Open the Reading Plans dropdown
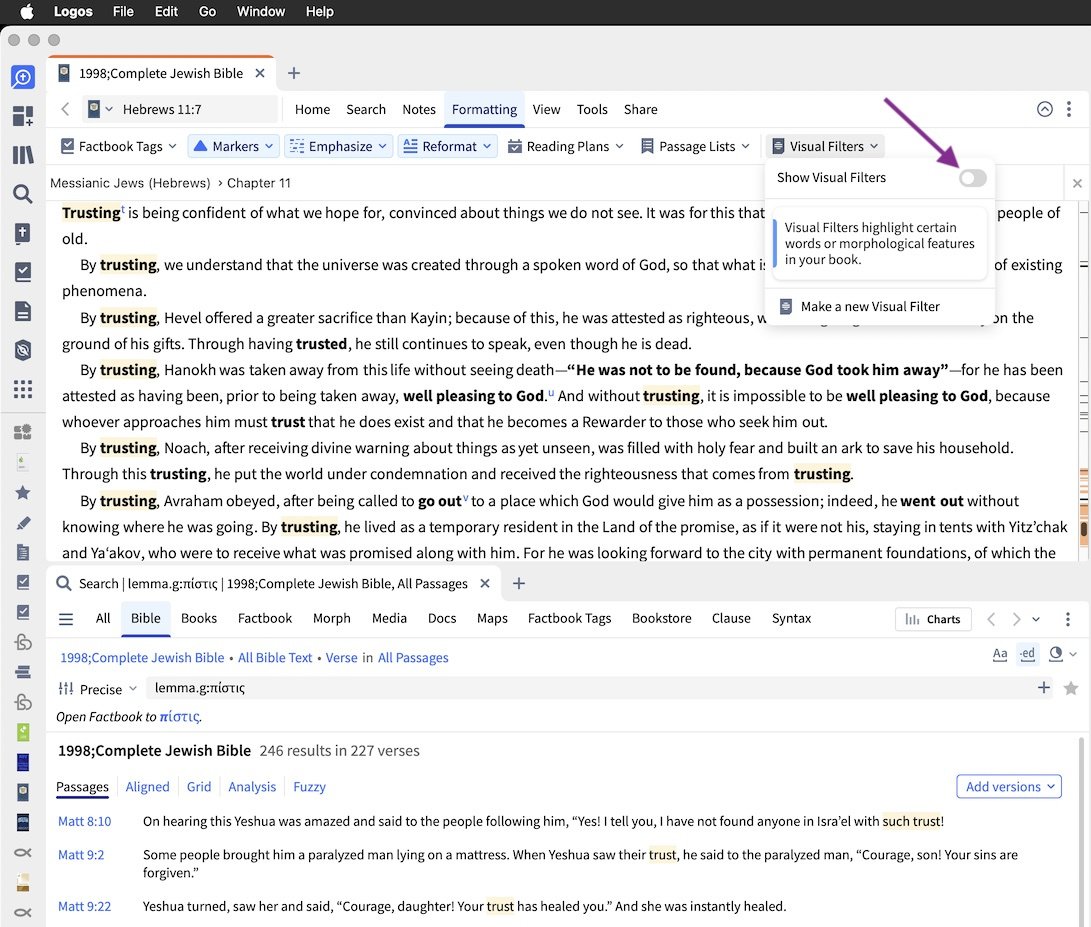Screen dimensions: 1091x927 [x=565, y=146]
